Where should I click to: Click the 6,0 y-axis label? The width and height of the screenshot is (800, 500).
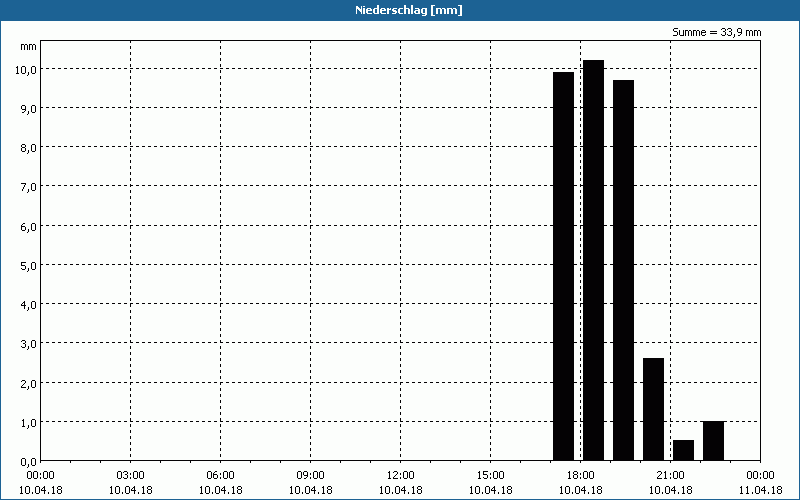[28, 227]
